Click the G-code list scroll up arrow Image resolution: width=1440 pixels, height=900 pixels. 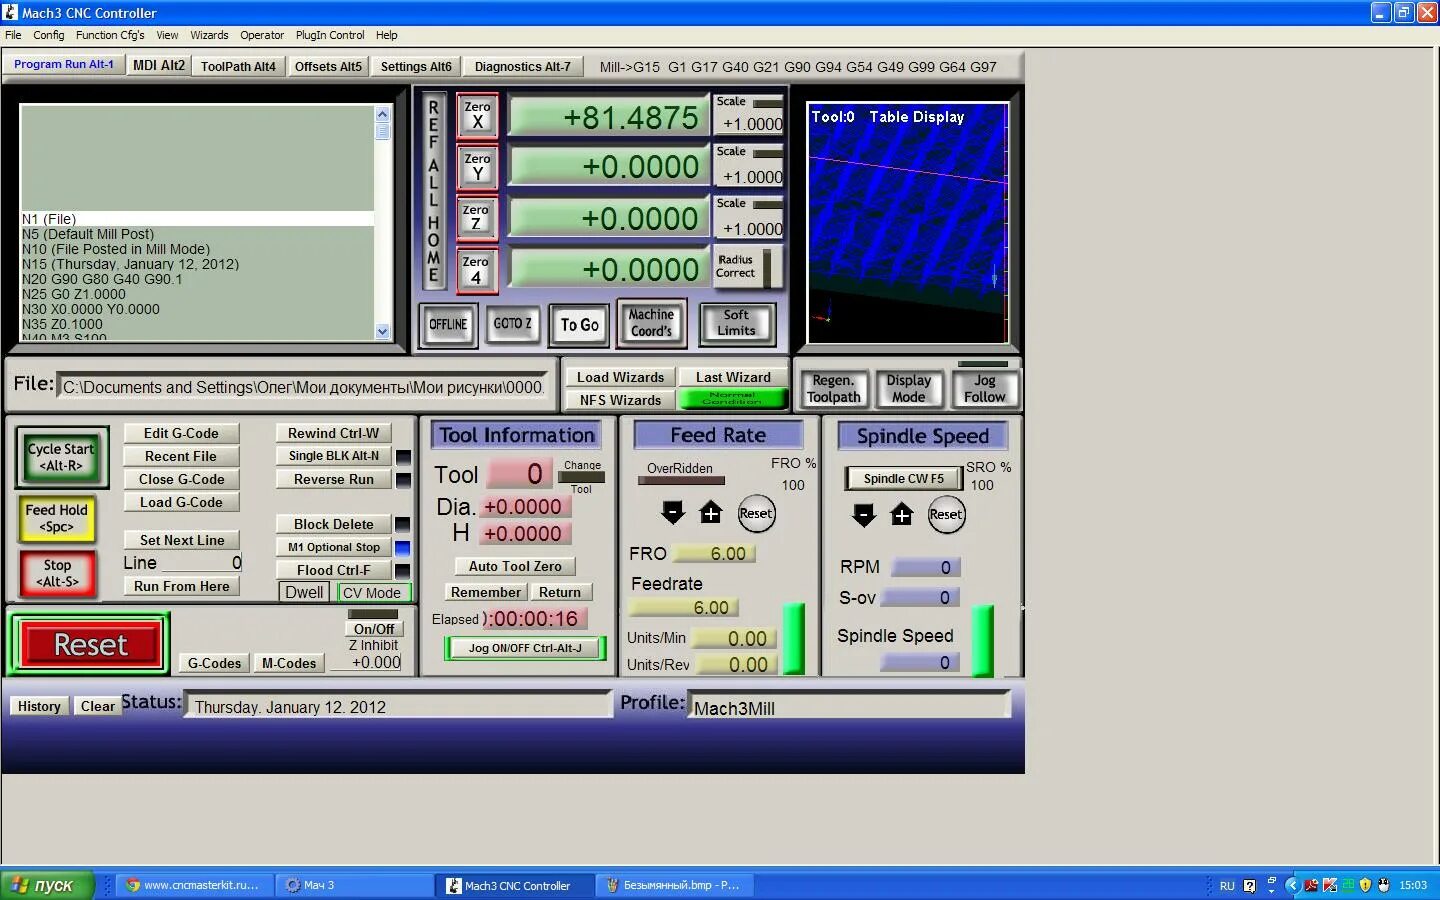[x=382, y=114]
